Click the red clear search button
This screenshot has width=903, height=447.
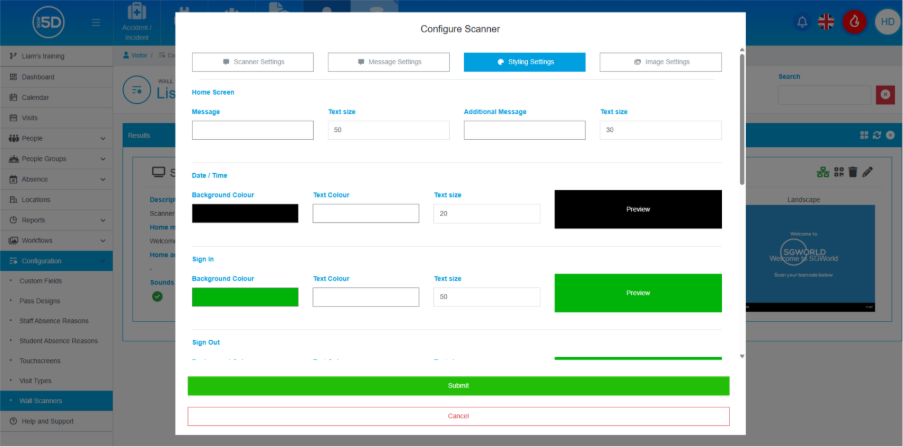tap(885, 94)
